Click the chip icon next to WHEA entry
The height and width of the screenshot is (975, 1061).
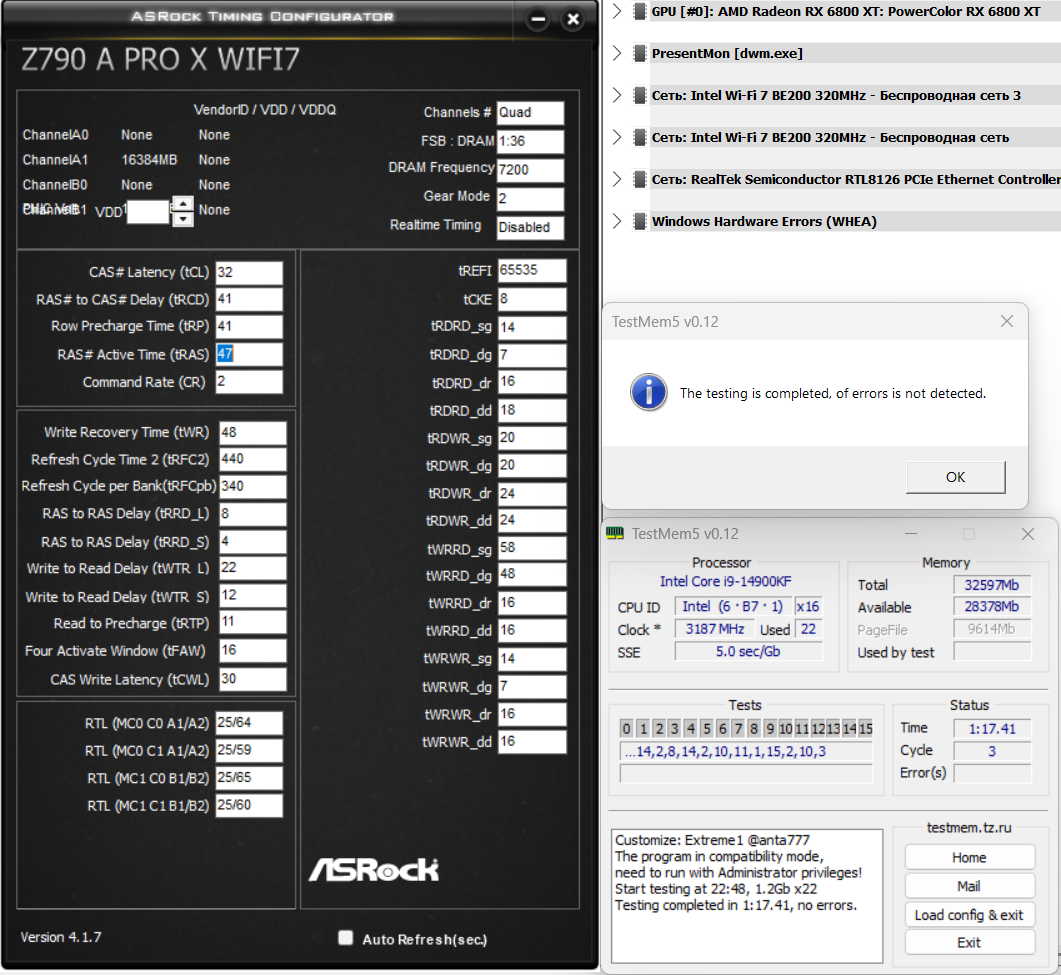pos(639,221)
